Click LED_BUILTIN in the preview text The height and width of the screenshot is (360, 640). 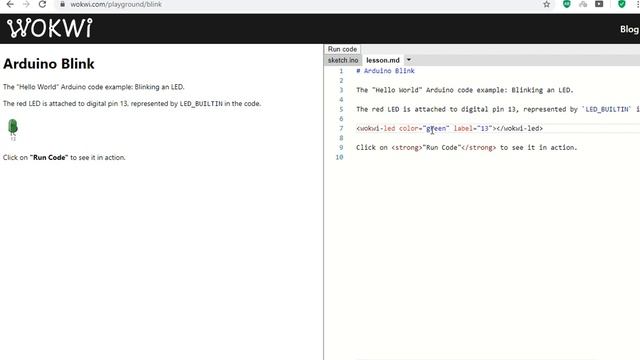pos(201,104)
